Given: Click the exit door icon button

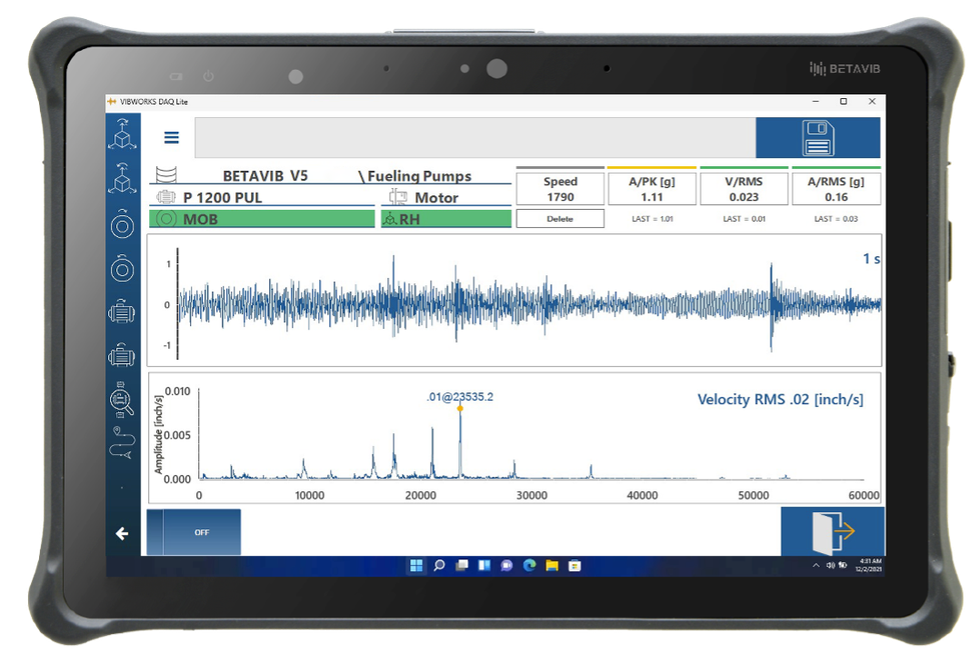Looking at the screenshot, I should [832, 531].
